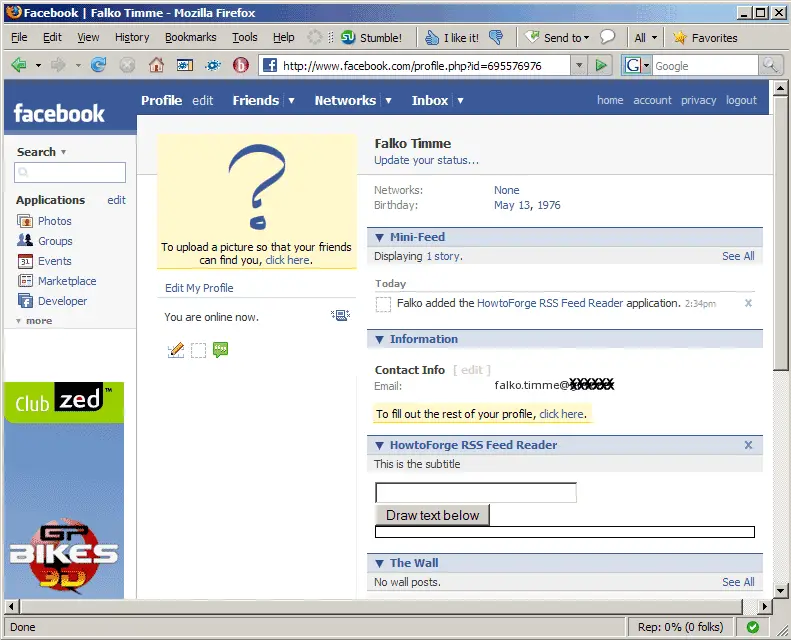This screenshot has width=791, height=640.
Task: Click the online status computer icon
Action: click(x=341, y=316)
